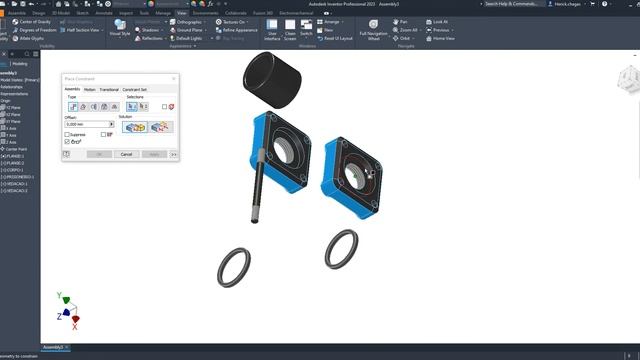This screenshot has width=640, height=360.
Task: Activate Second Selection button in Place Constraint
Action: 143,107
